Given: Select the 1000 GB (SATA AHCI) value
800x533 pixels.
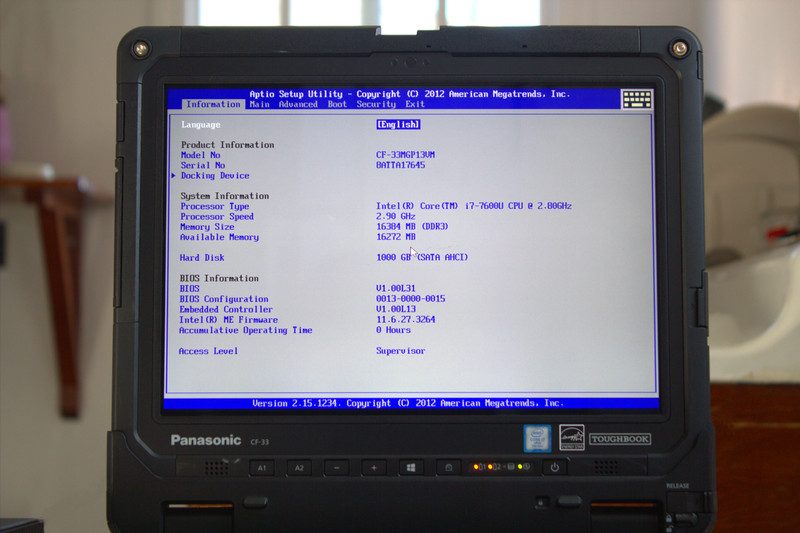Looking at the screenshot, I should click(x=422, y=257).
